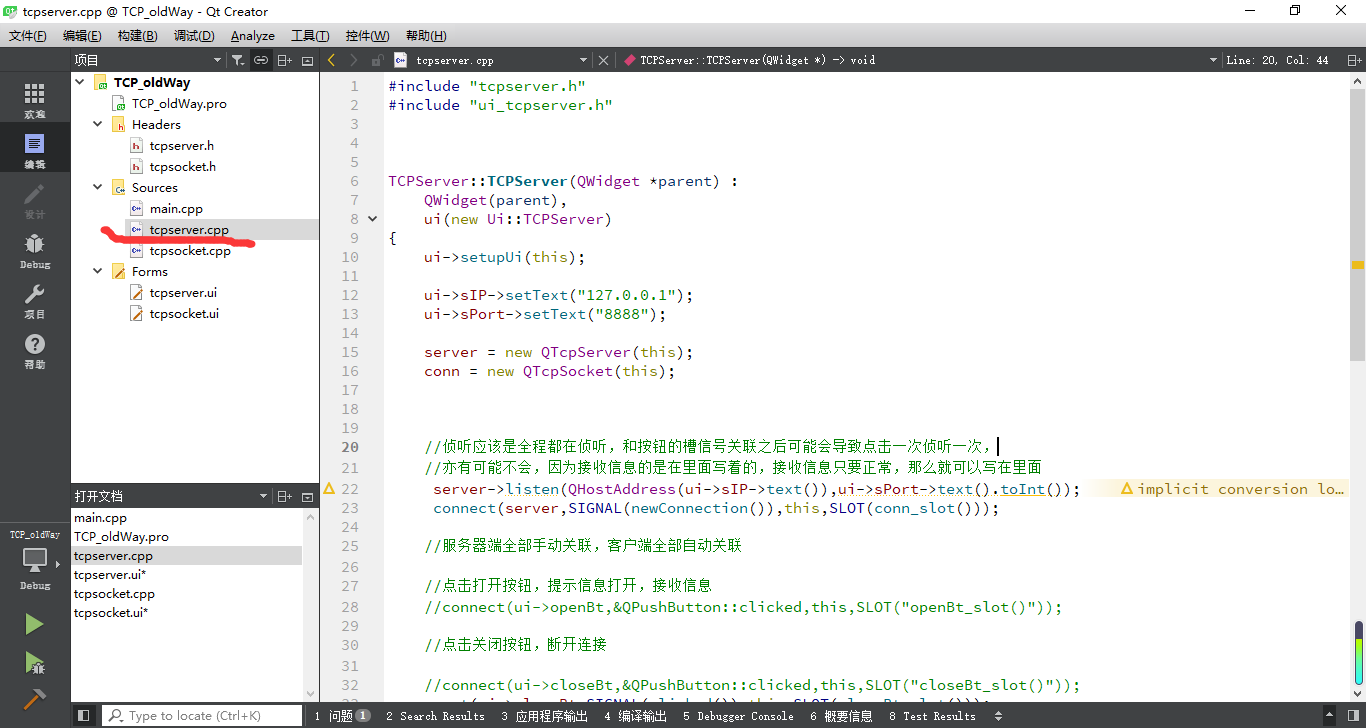Toggle the file read-only lock icon
Screen dimensions: 1366x728
click(377, 60)
